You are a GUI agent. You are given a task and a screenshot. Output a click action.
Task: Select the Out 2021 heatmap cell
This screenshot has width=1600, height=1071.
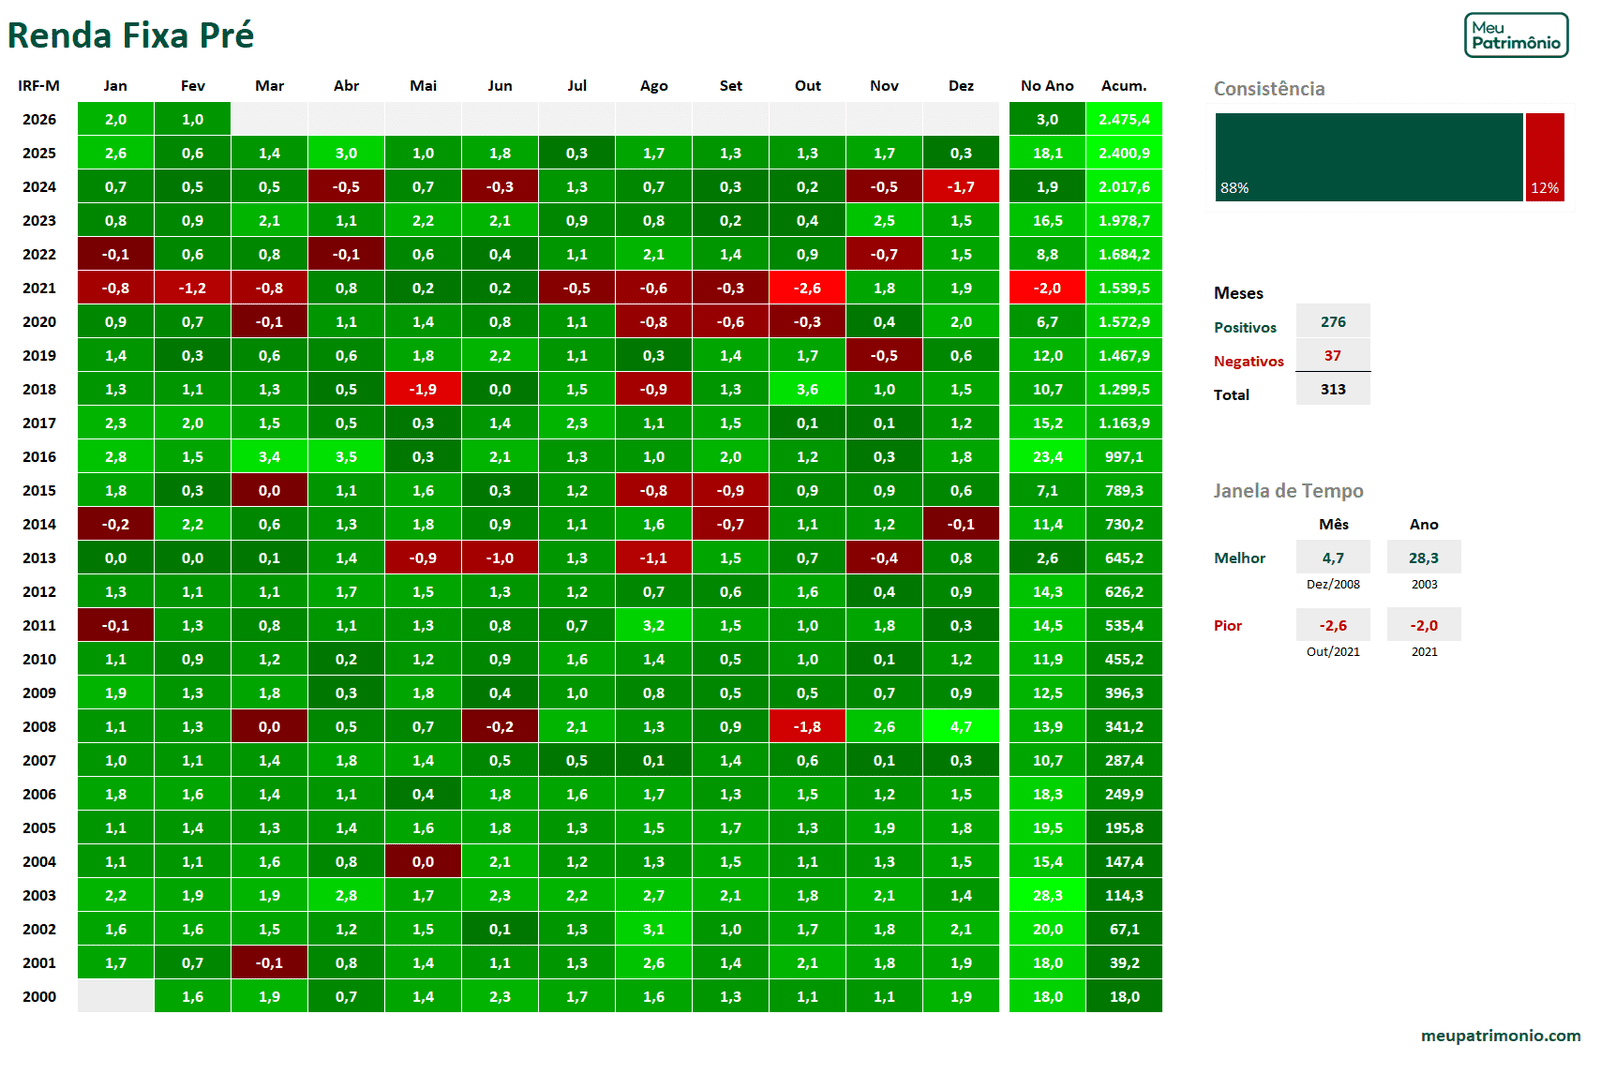point(807,288)
